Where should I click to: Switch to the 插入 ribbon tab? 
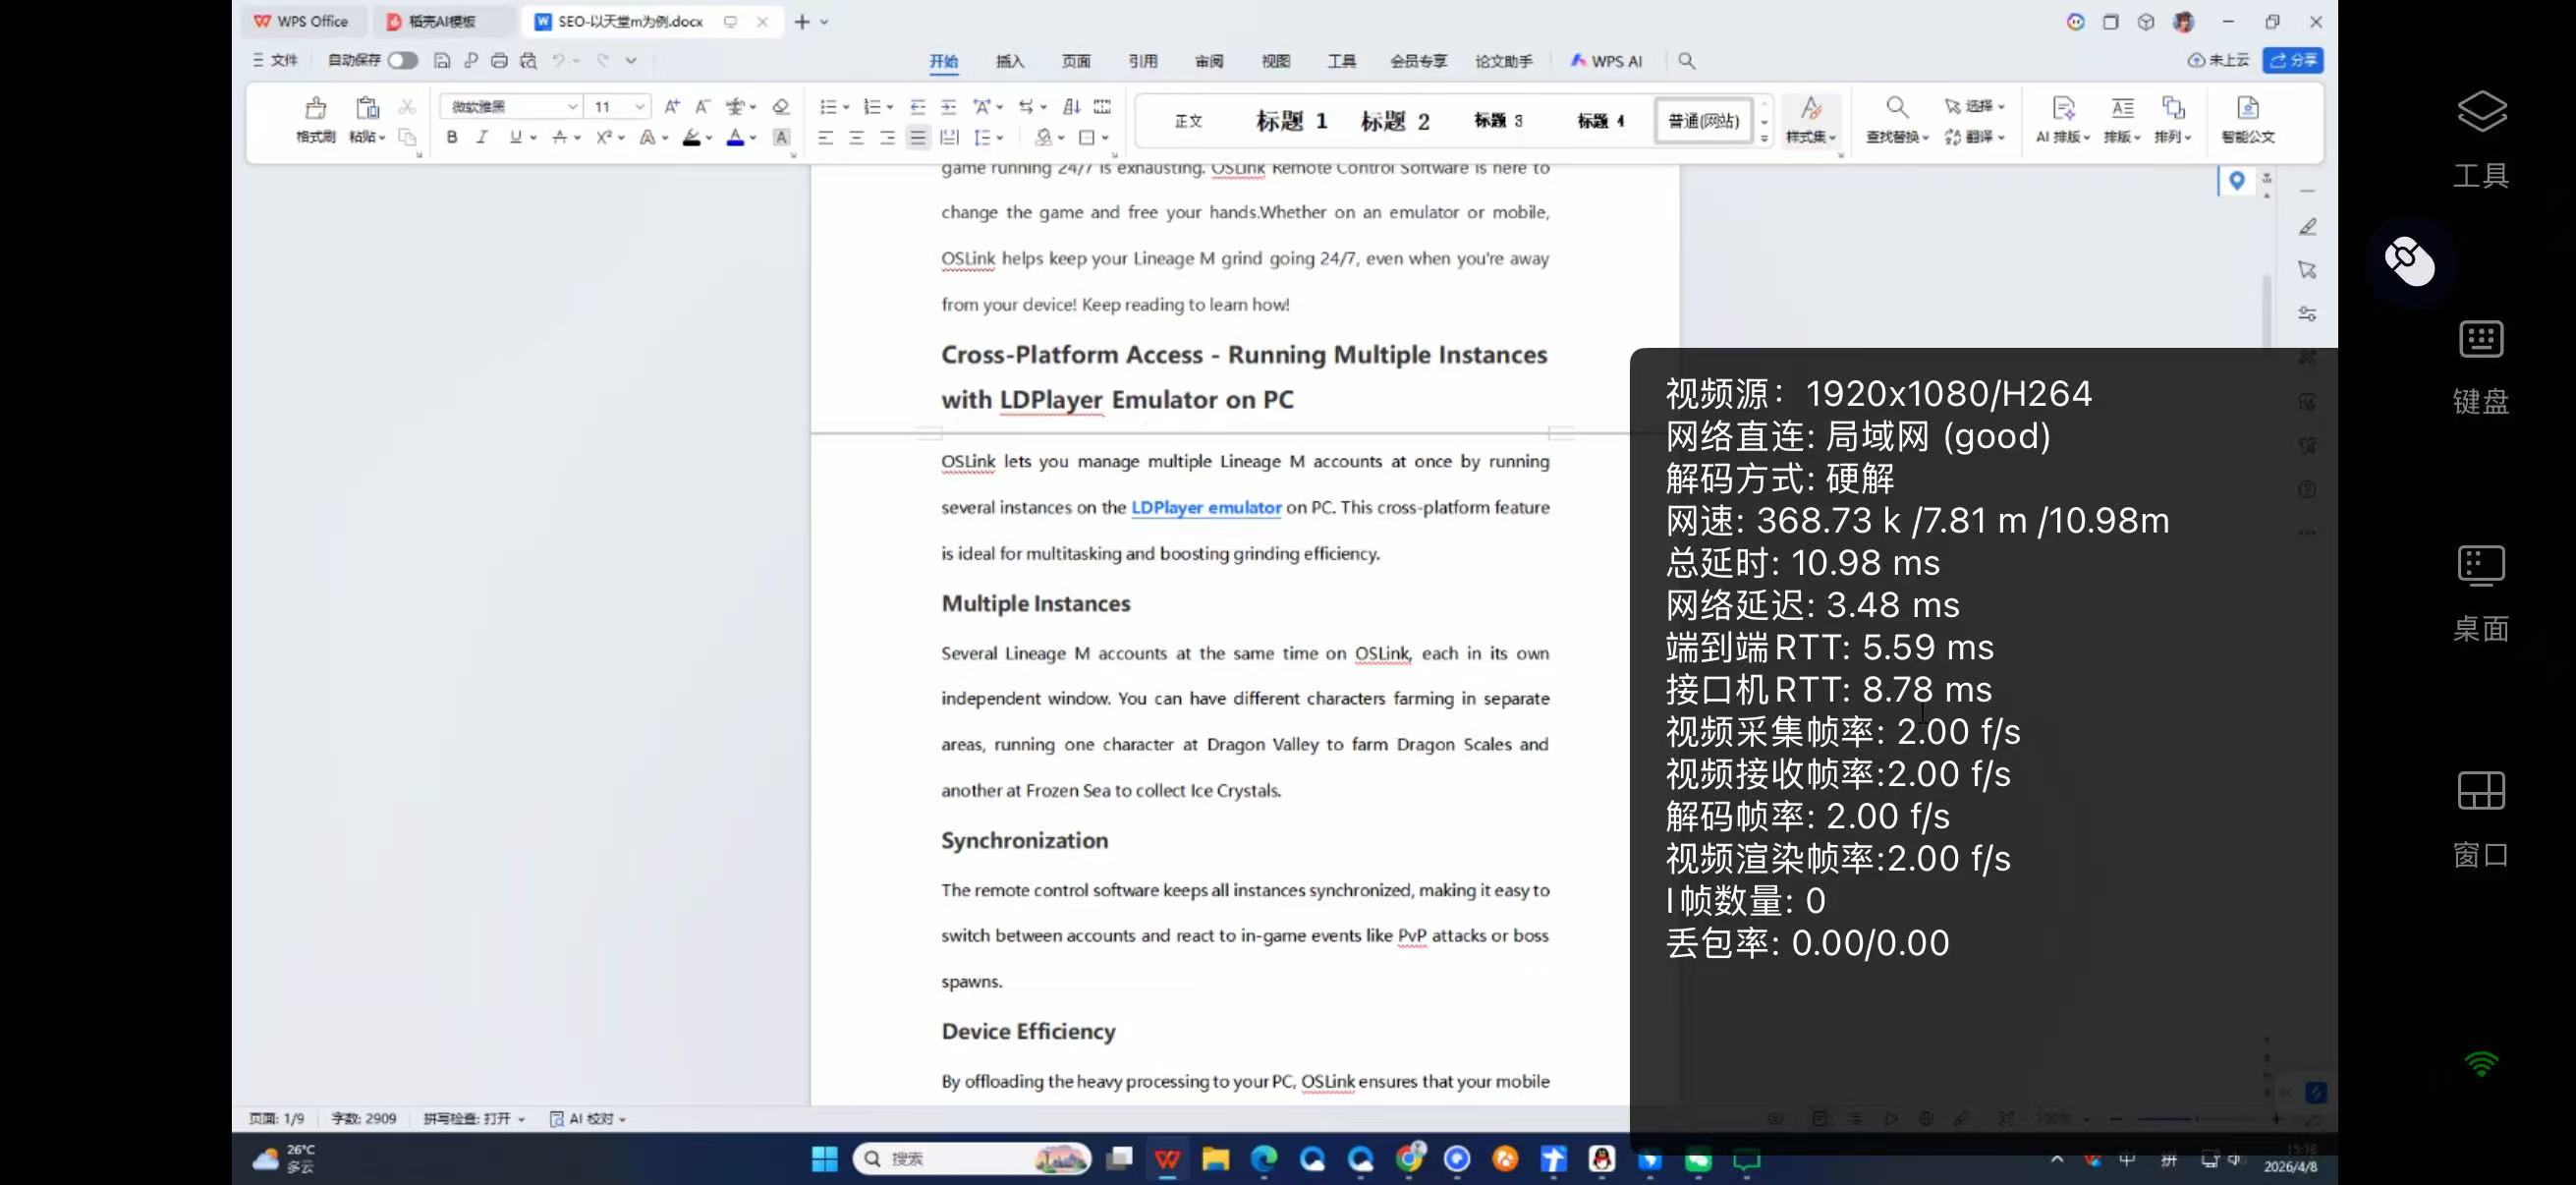1010,61
